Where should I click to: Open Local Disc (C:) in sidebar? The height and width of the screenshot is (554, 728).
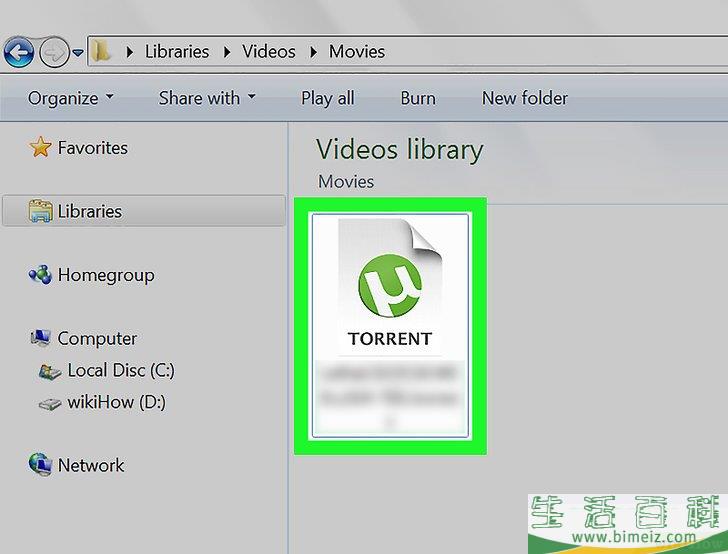coord(121,371)
